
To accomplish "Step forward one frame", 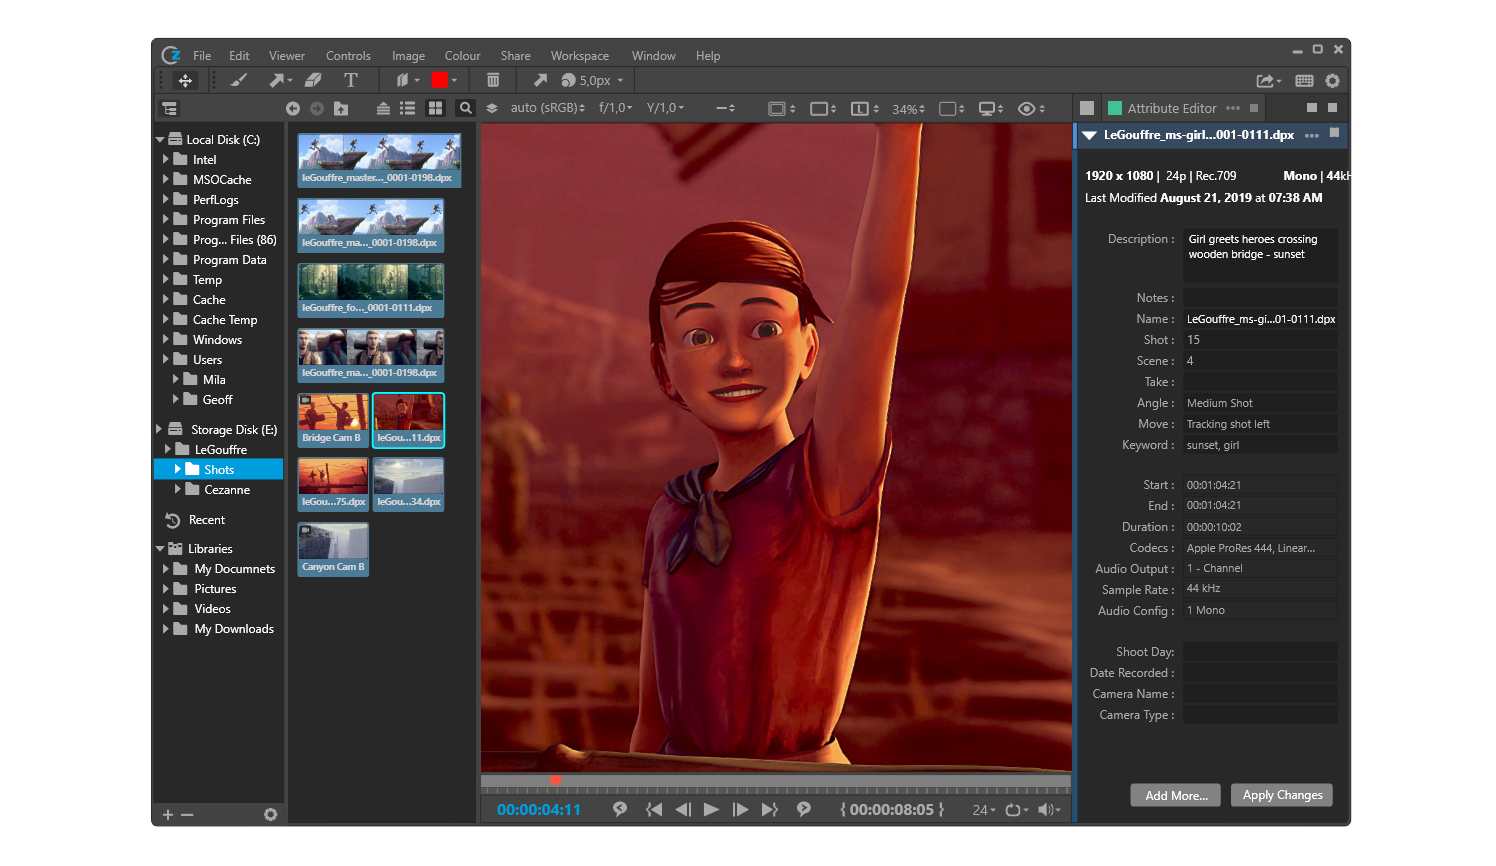I will tap(740, 810).
